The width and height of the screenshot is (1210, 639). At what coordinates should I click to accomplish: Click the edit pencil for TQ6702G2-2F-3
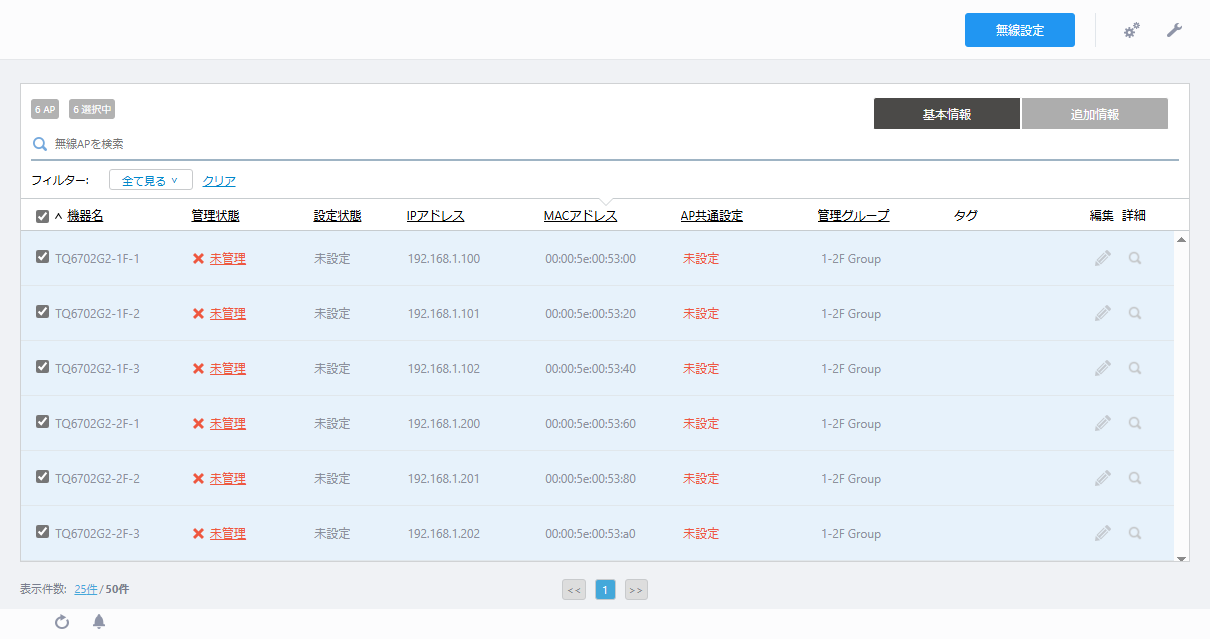[1102, 533]
